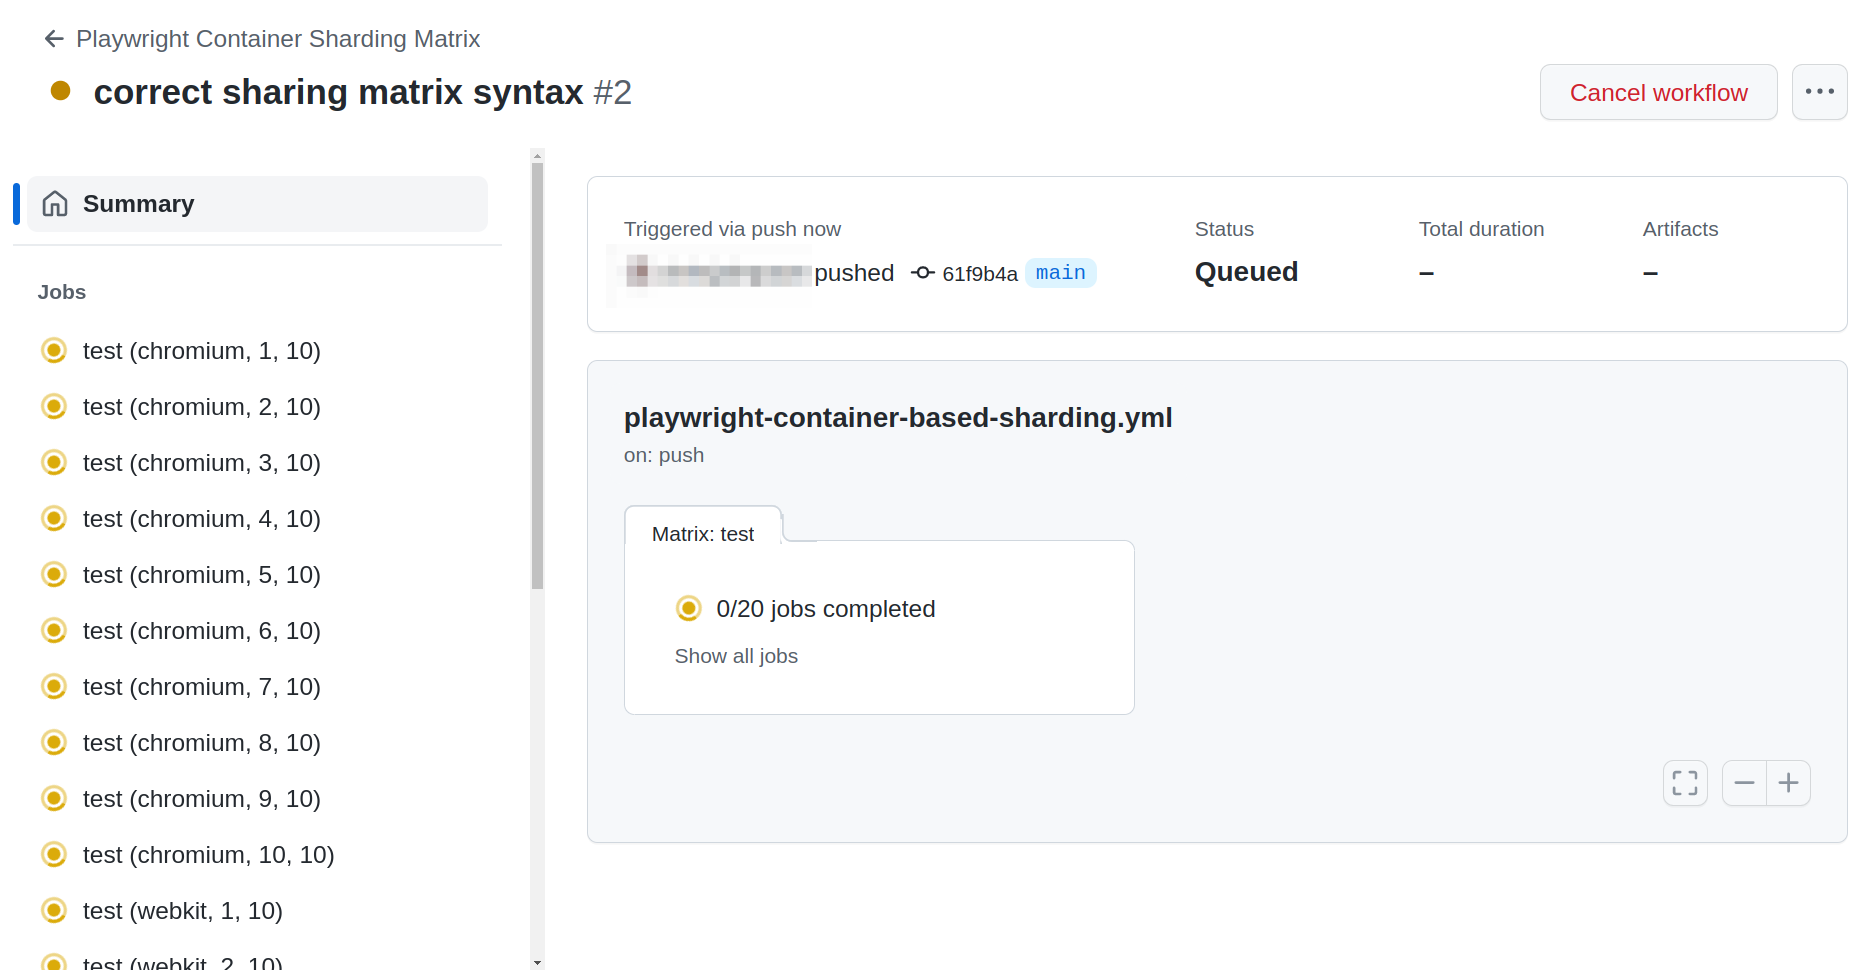Image resolution: width=1871 pixels, height=970 pixels.
Task: Click the back arrow to Playwright Container Sharding Matrix
Action: click(54, 39)
